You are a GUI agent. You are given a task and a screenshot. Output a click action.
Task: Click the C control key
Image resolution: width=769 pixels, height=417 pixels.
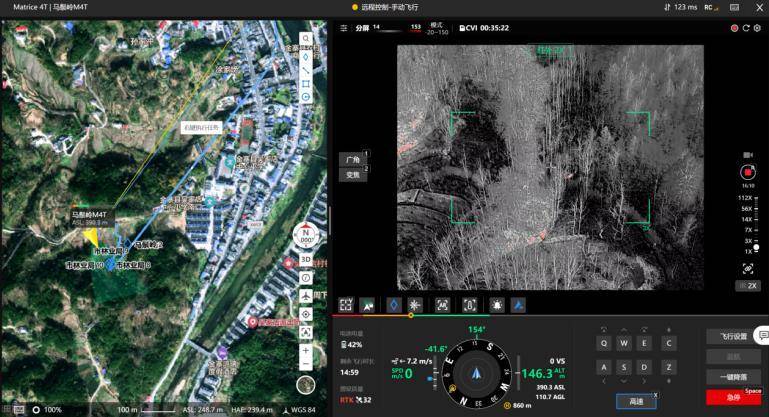coord(669,343)
